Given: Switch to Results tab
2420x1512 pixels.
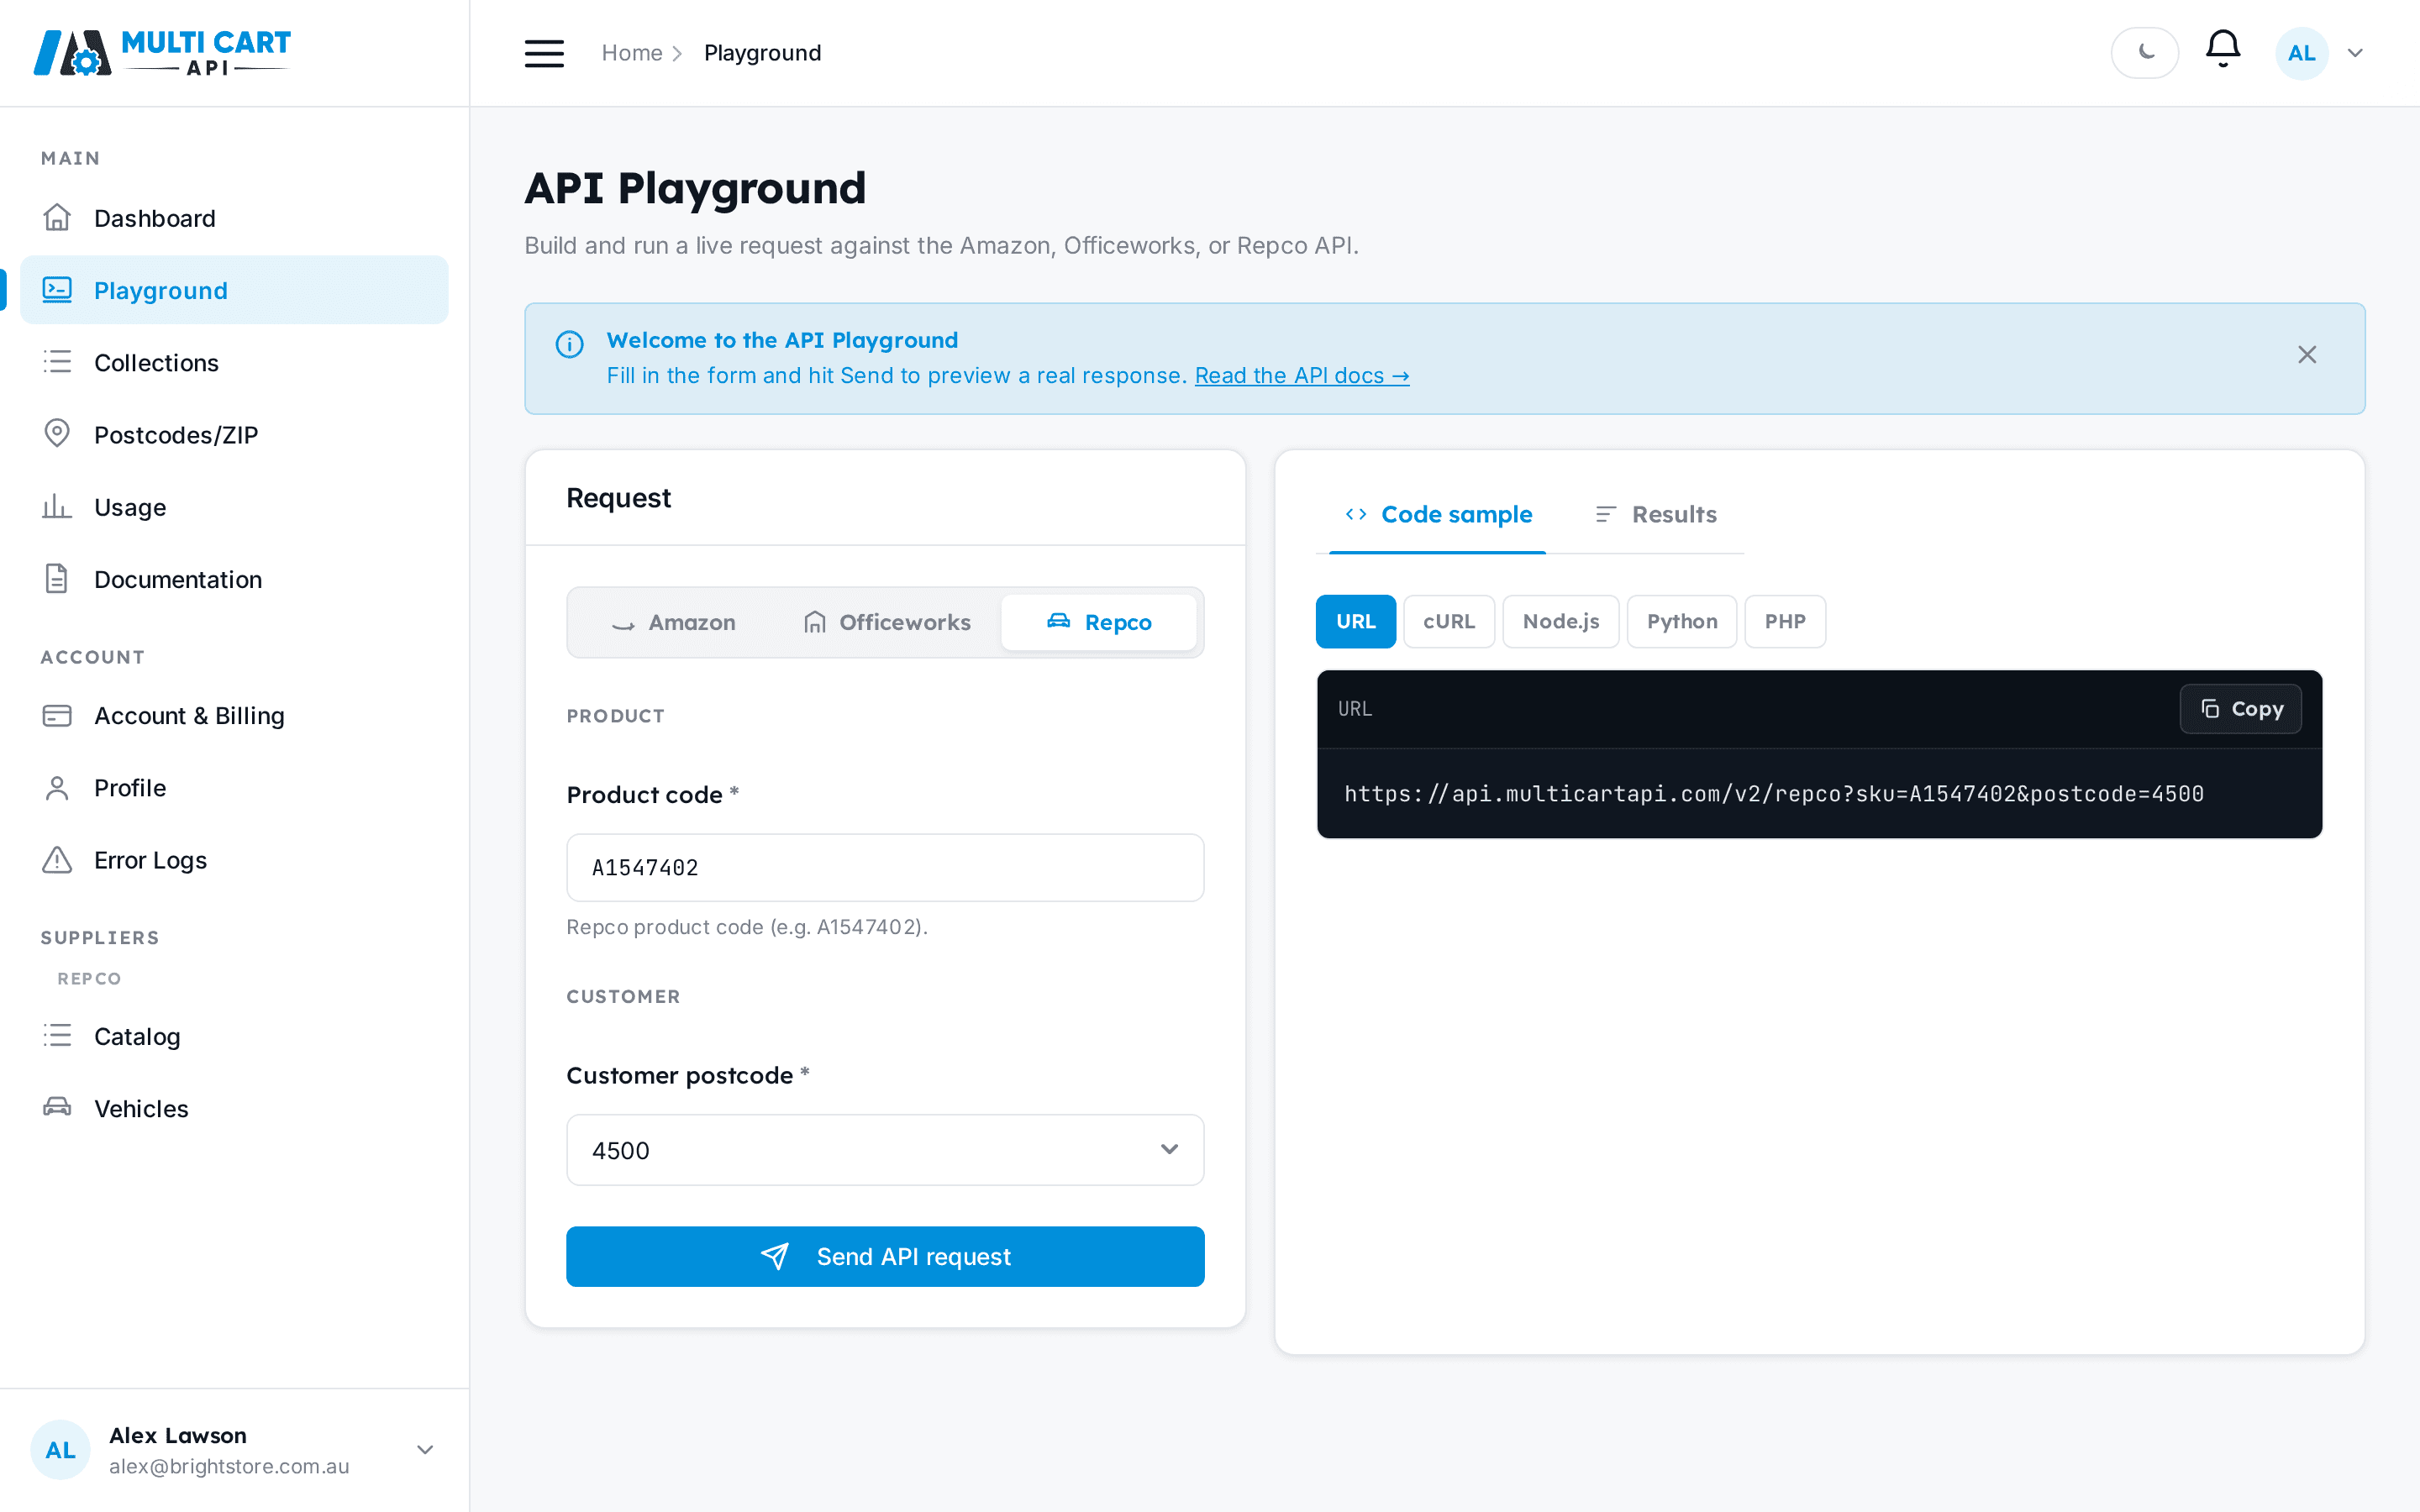Looking at the screenshot, I should tap(1656, 514).
